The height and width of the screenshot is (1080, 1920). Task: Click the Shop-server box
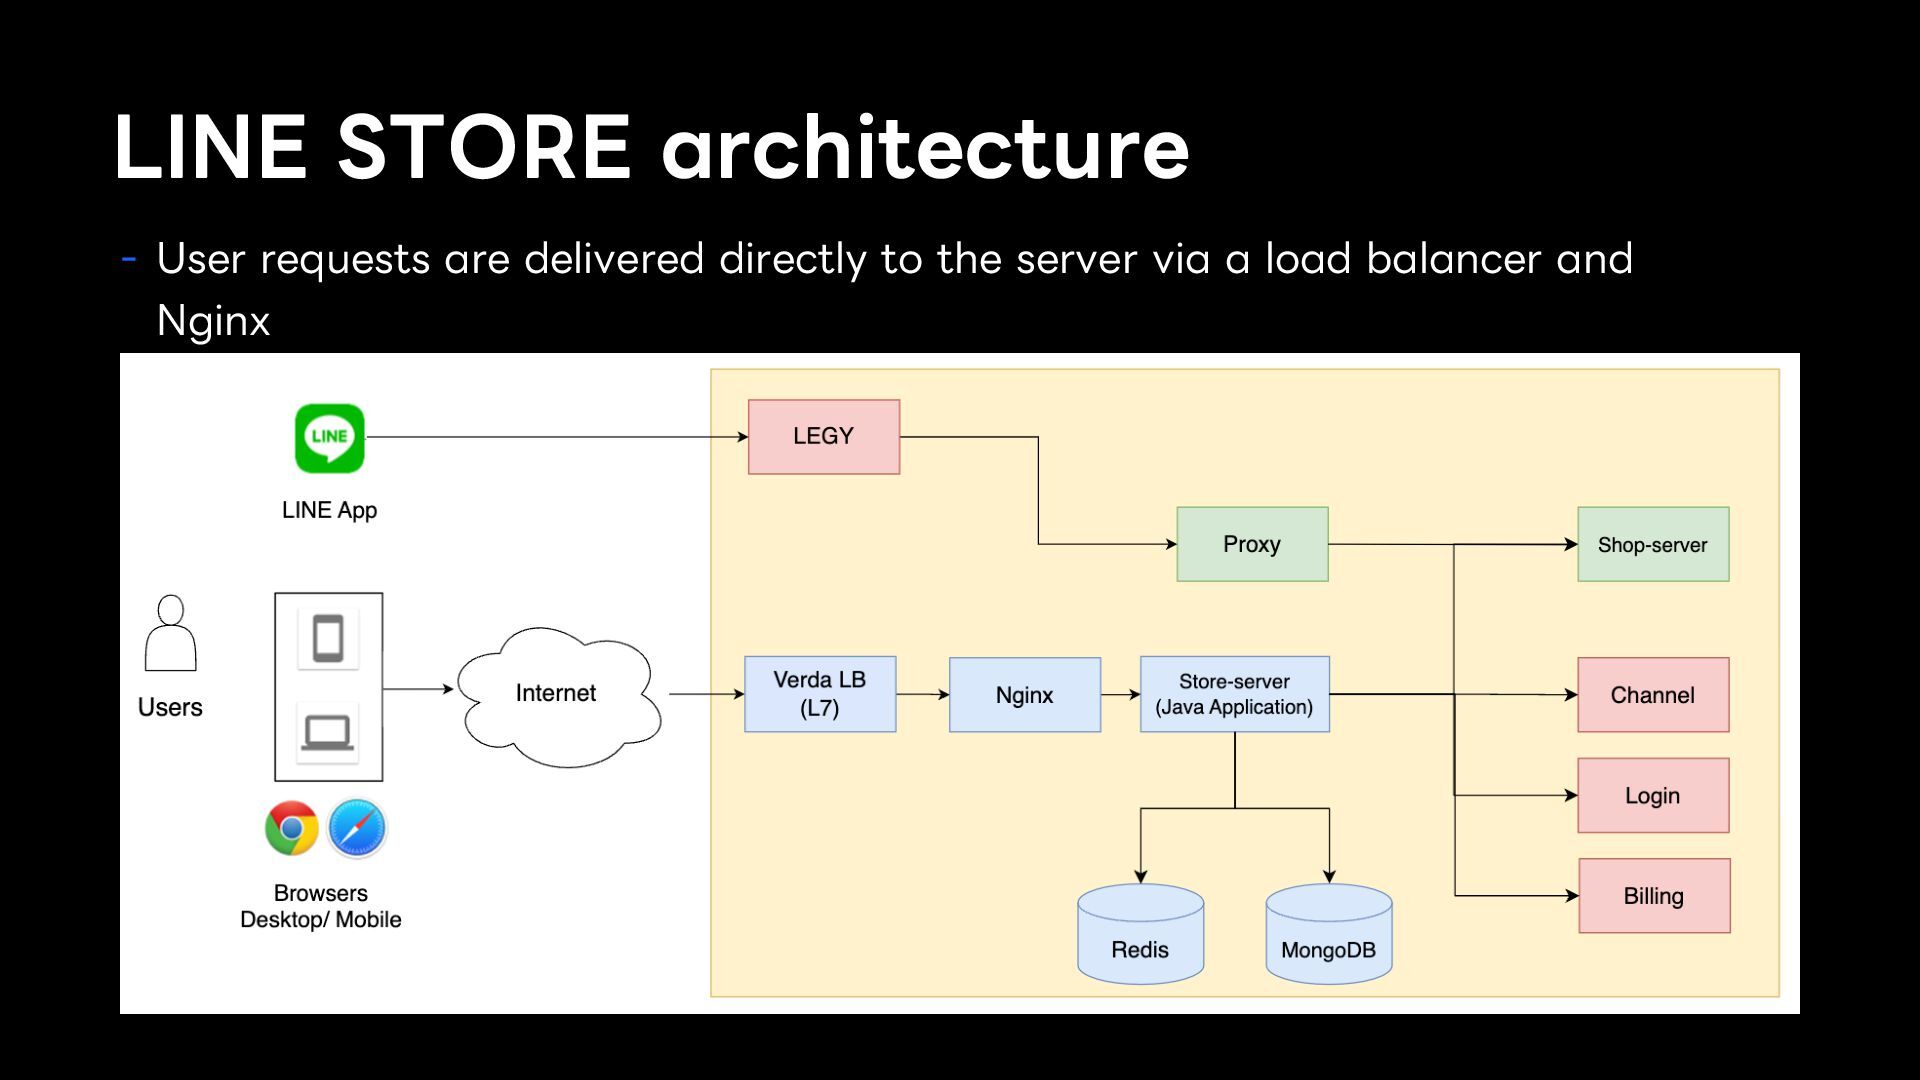[1653, 544]
